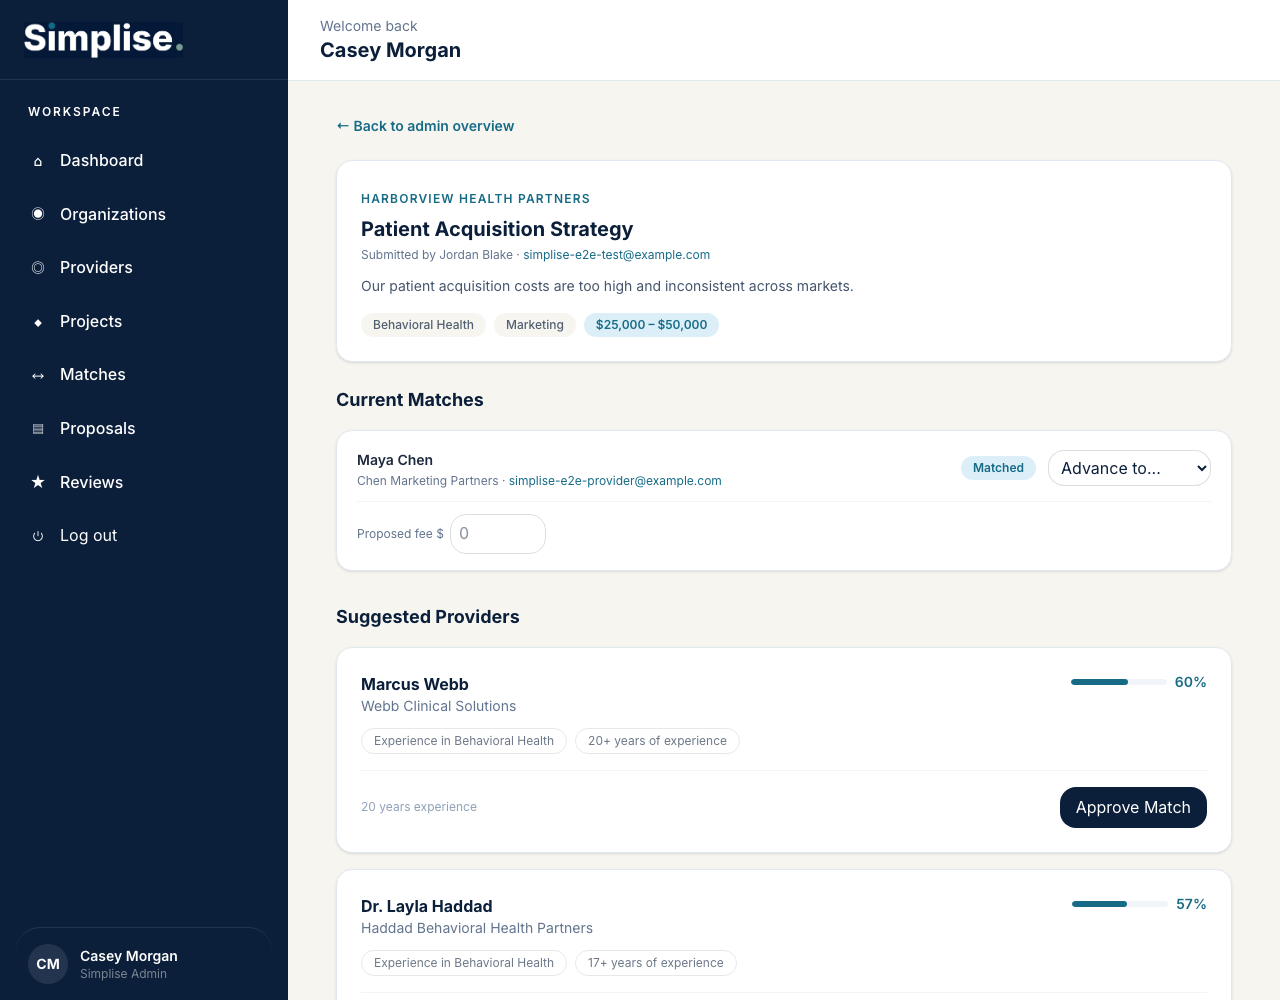Image resolution: width=1280 pixels, height=1000 pixels.
Task: Open submitter email simplise-e2e-test@example.com
Action: tap(616, 255)
